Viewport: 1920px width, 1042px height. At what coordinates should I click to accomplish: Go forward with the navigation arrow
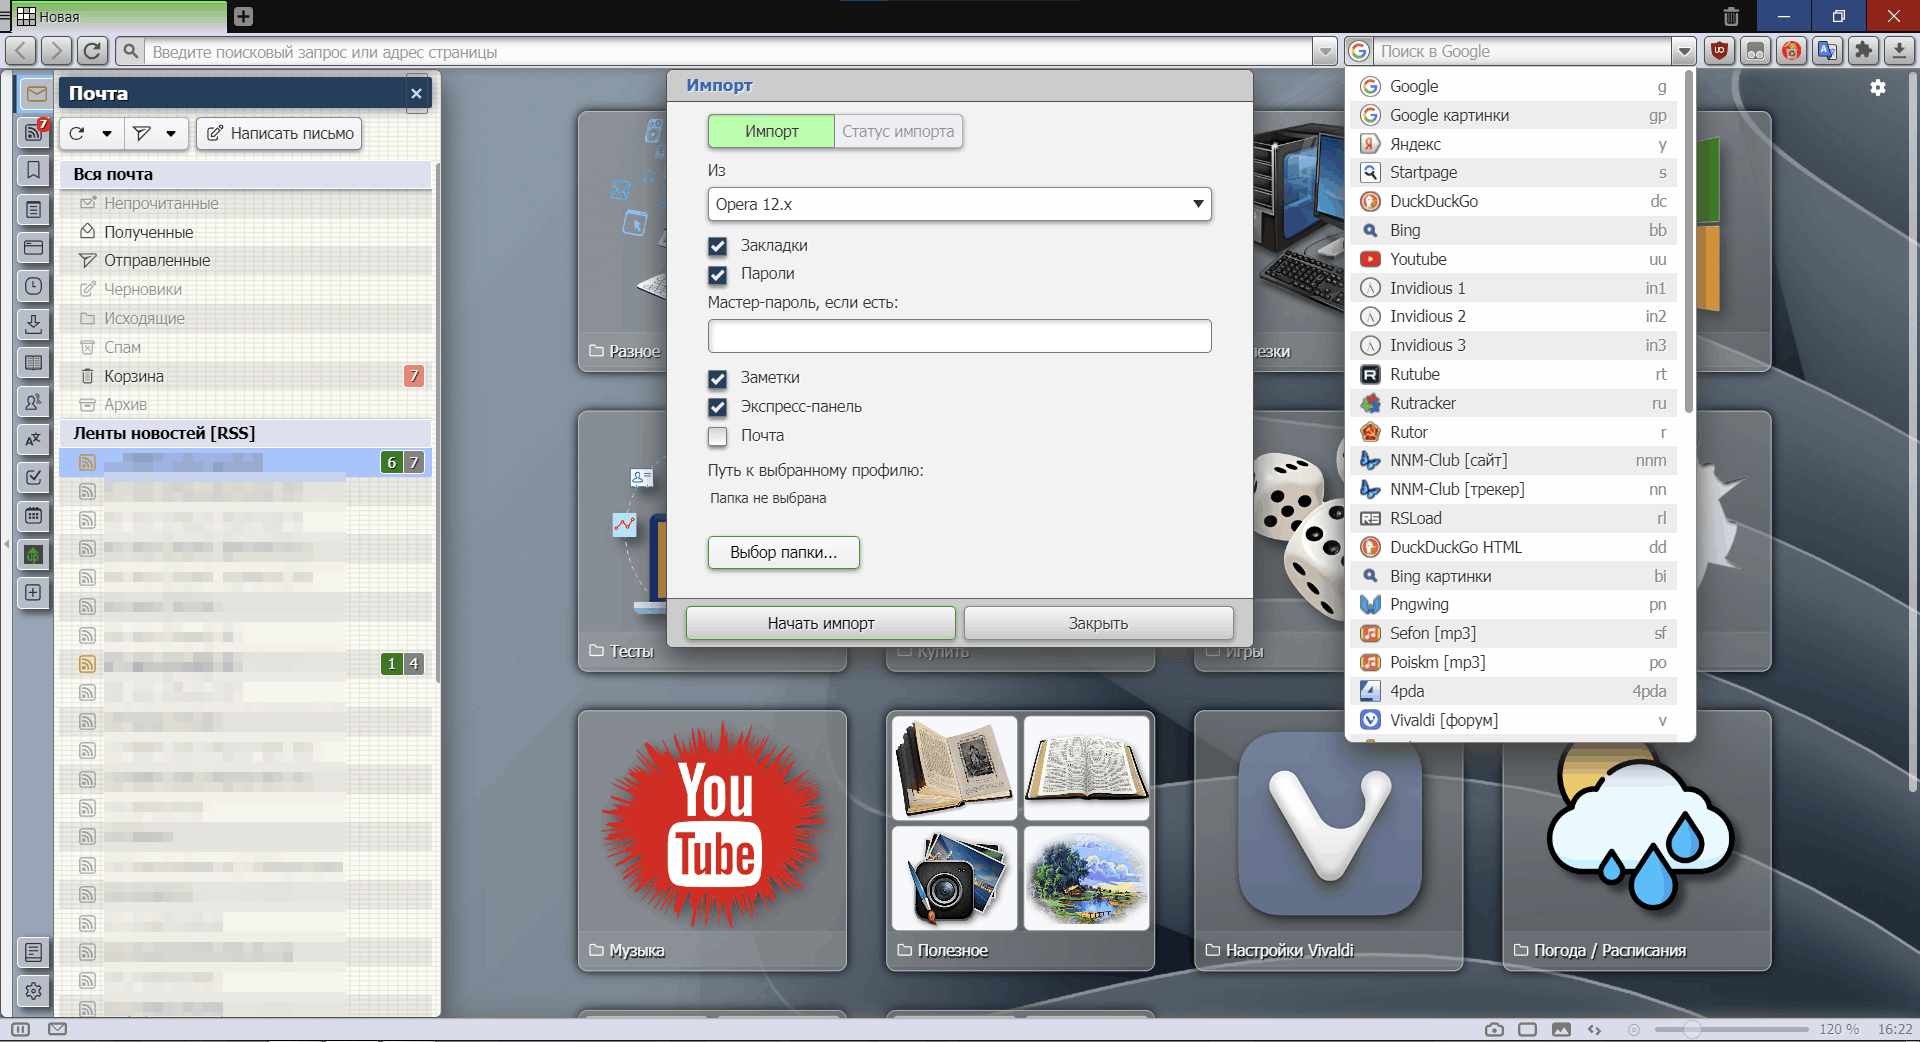57,51
